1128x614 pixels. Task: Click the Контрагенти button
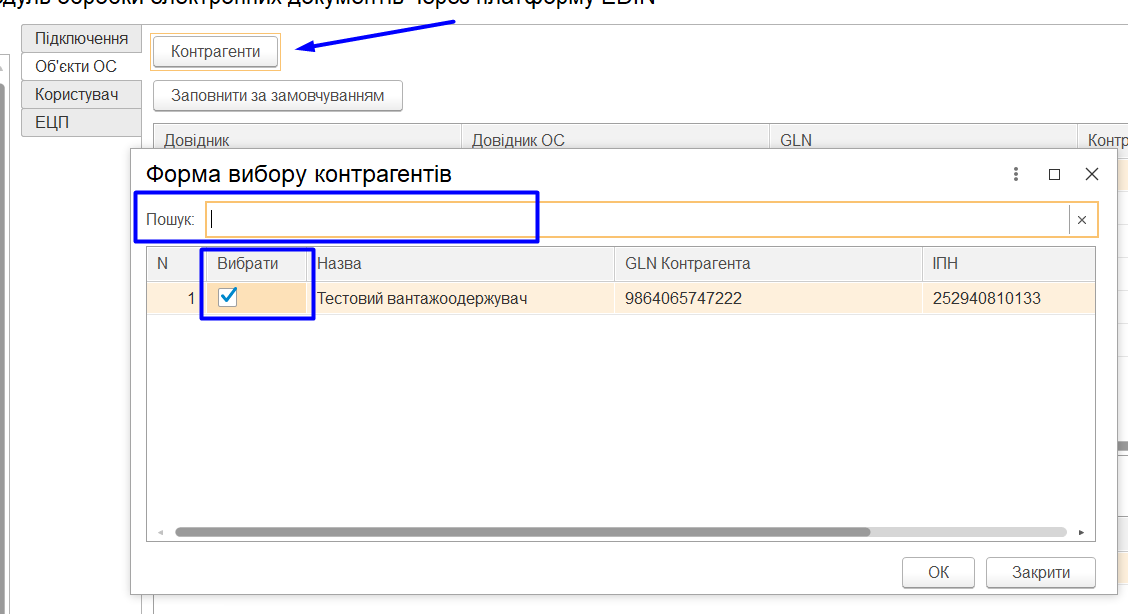[x=215, y=52]
